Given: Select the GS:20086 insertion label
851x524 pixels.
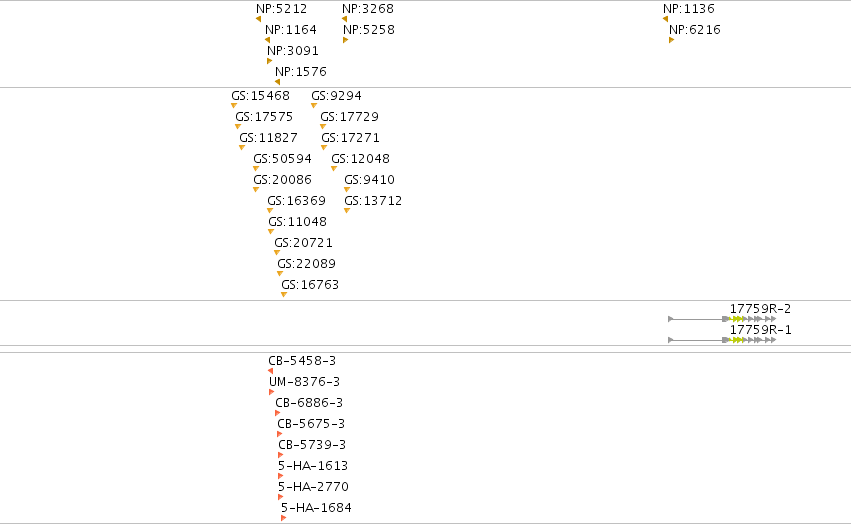Looking at the screenshot, I should [x=283, y=180].
